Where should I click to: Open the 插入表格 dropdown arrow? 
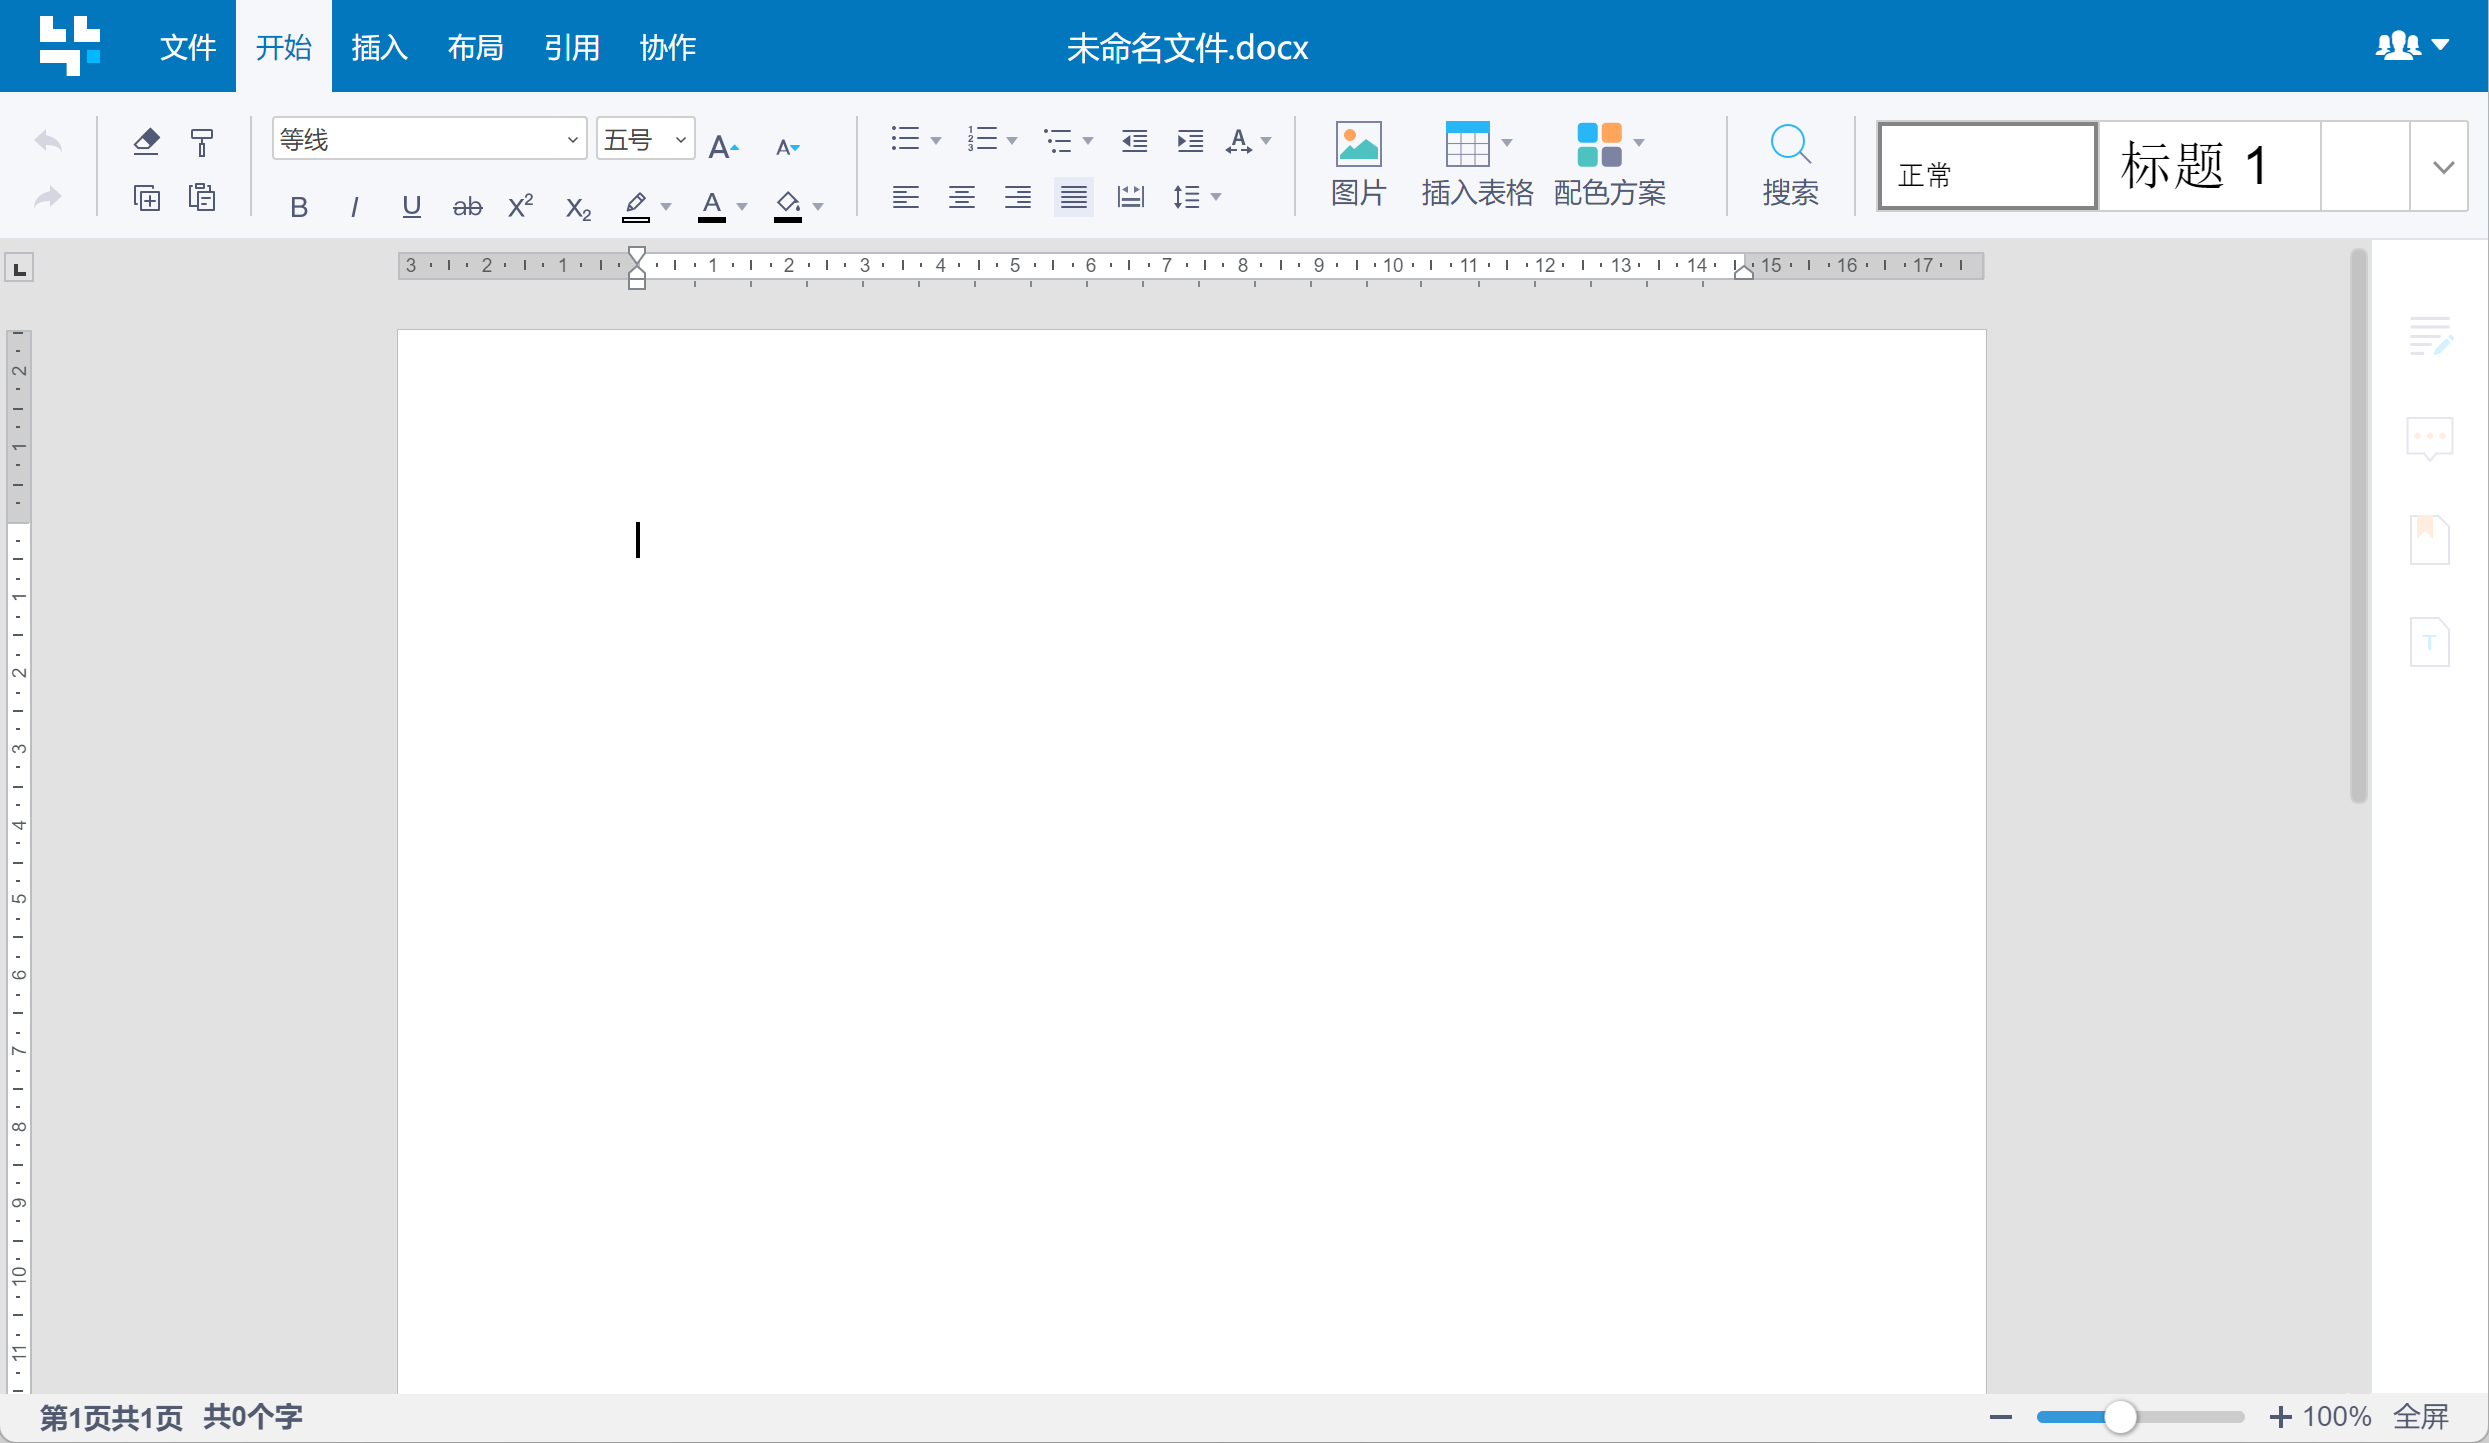coord(1507,142)
